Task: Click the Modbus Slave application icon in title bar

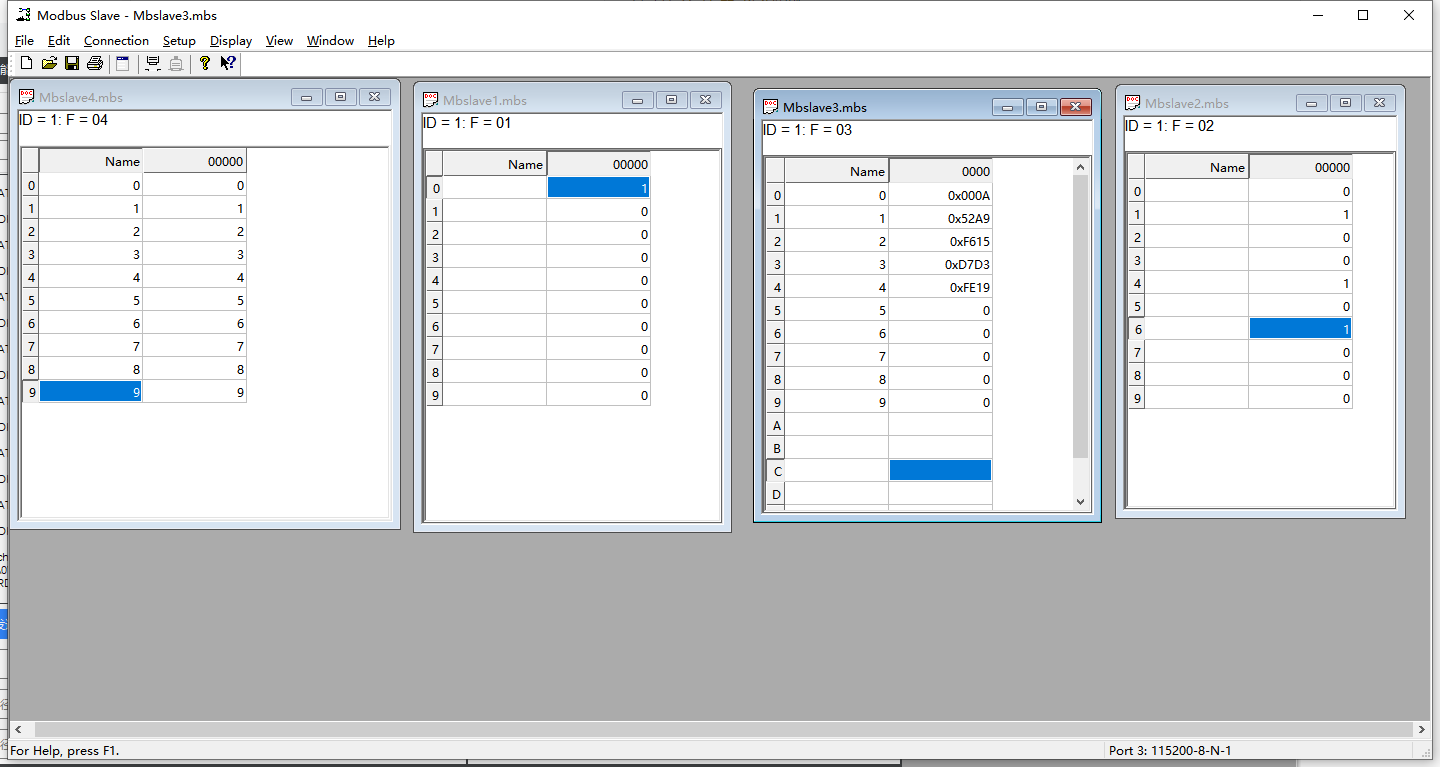Action: pyautogui.click(x=23, y=15)
